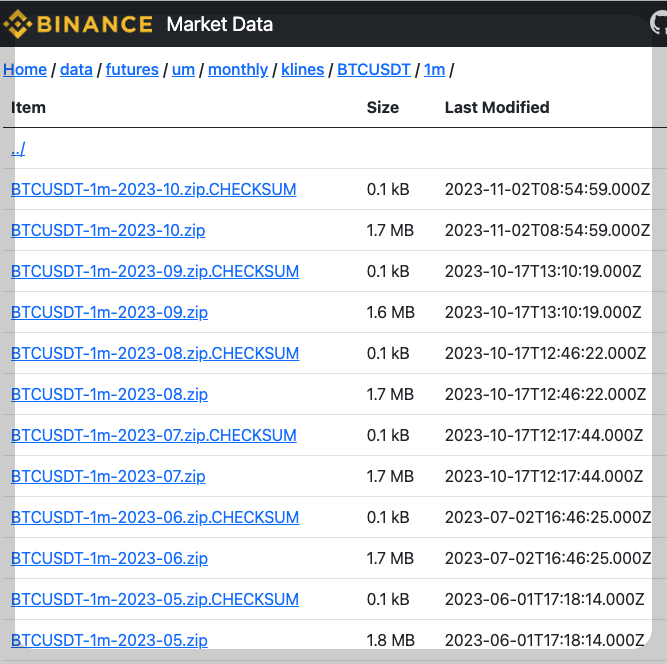Navigate to futures breadcrumb
Viewport: 667px width, 664px height.
click(x=132, y=69)
